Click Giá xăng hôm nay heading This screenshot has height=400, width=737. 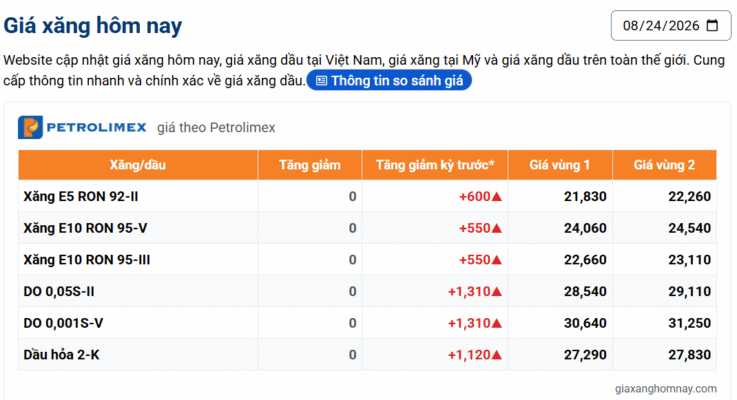click(93, 26)
